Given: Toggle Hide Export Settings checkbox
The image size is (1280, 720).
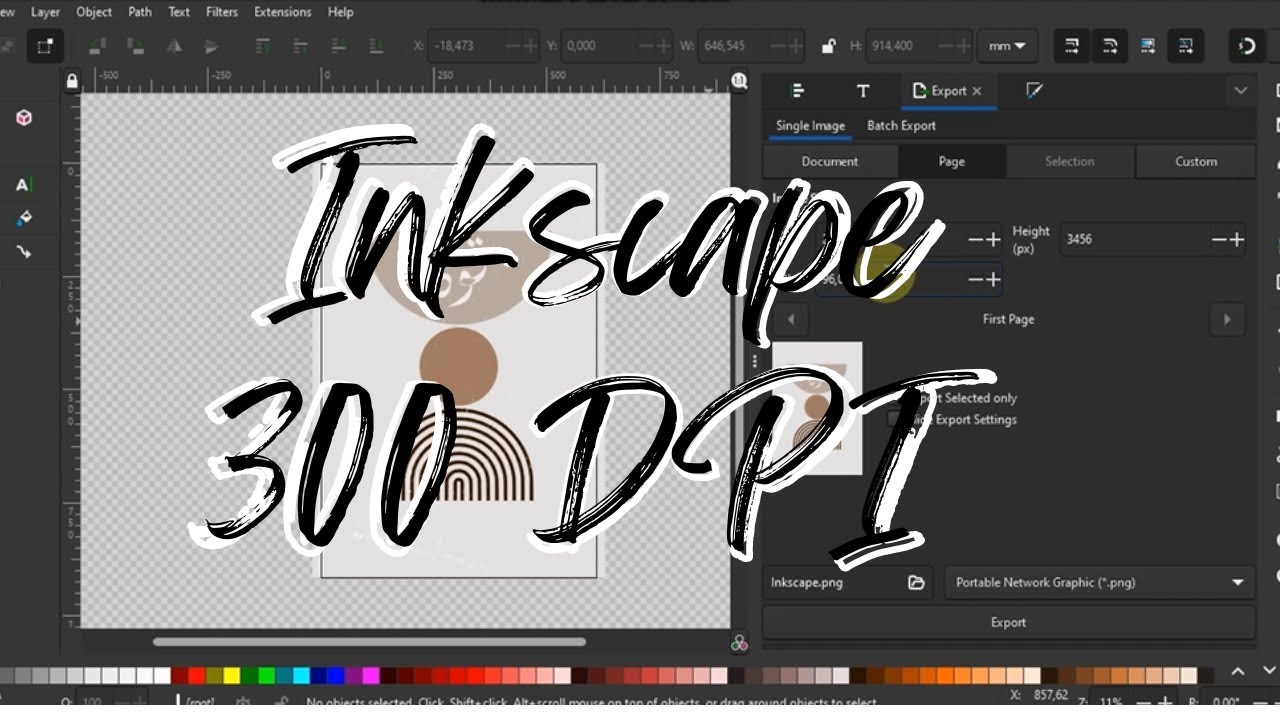Looking at the screenshot, I should click(x=894, y=420).
